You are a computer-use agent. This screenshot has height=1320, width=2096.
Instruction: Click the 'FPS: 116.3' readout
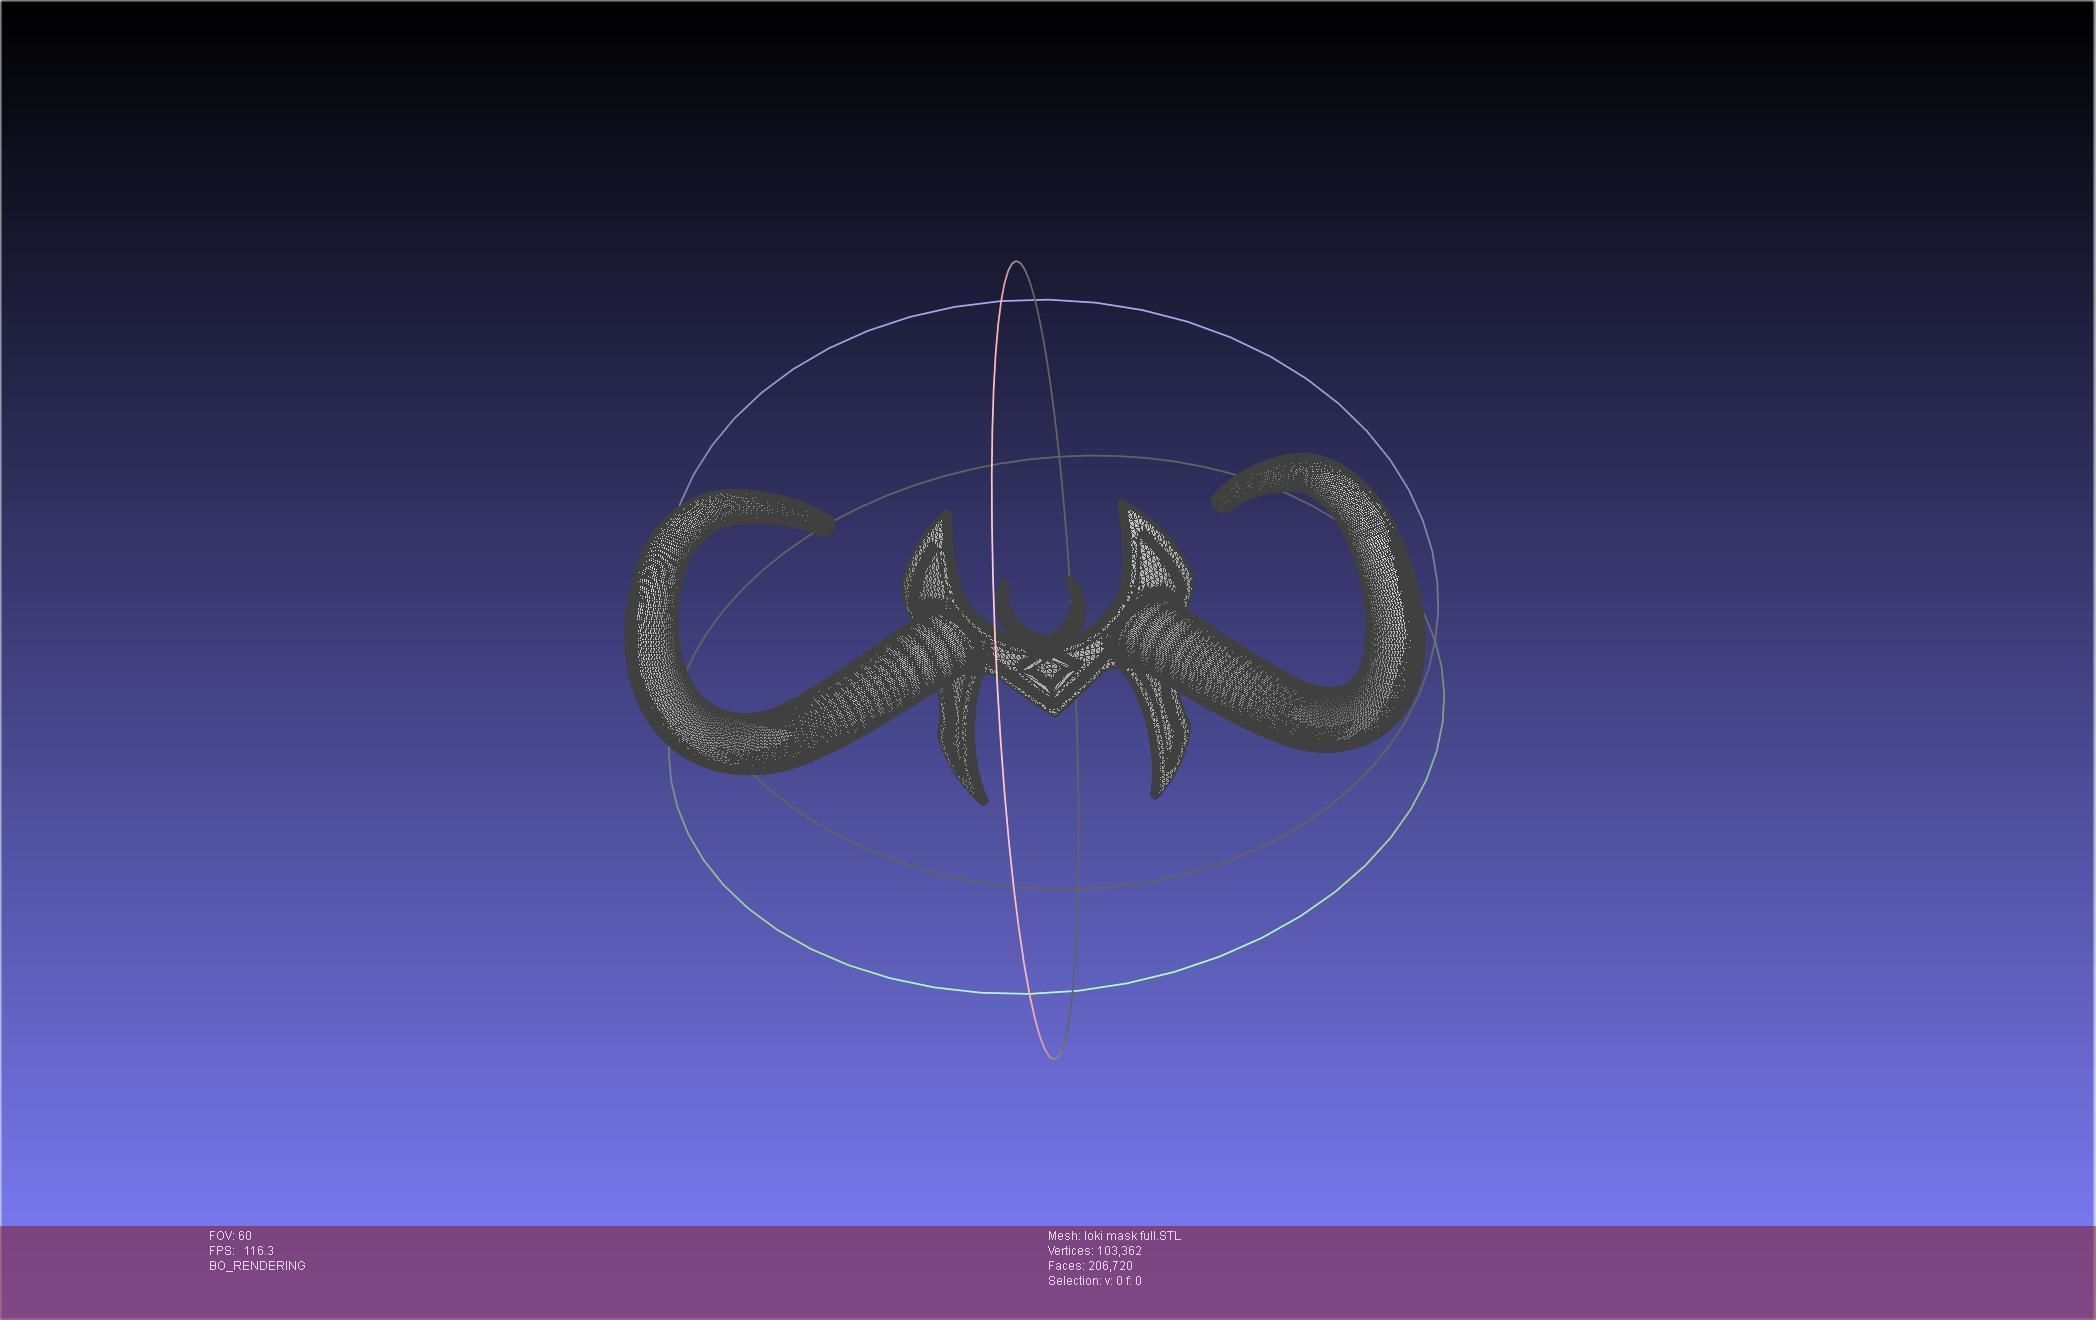(241, 1251)
